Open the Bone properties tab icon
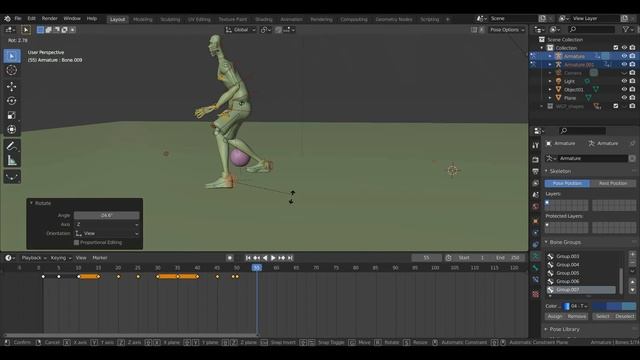 [x=536, y=268]
